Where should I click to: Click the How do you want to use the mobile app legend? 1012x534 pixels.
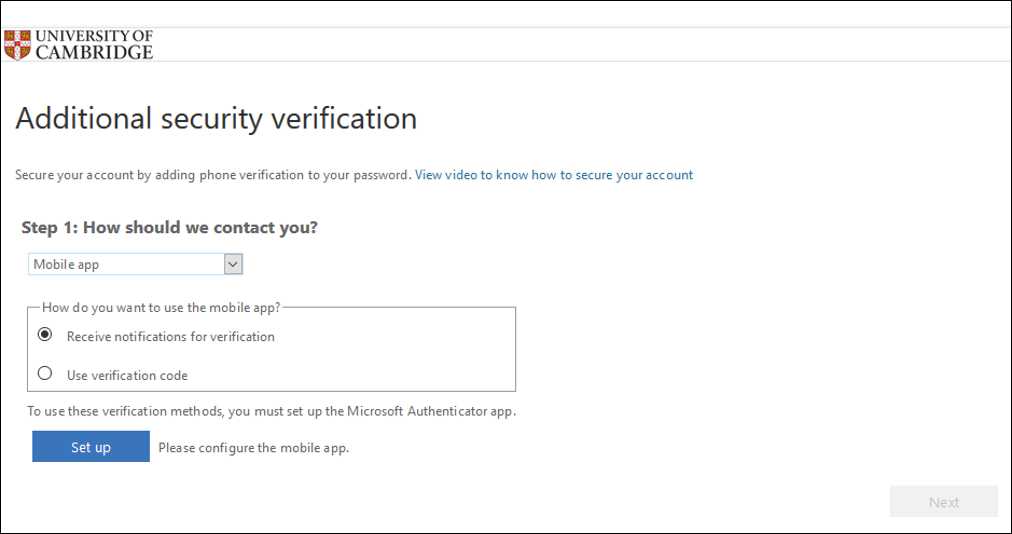(161, 307)
